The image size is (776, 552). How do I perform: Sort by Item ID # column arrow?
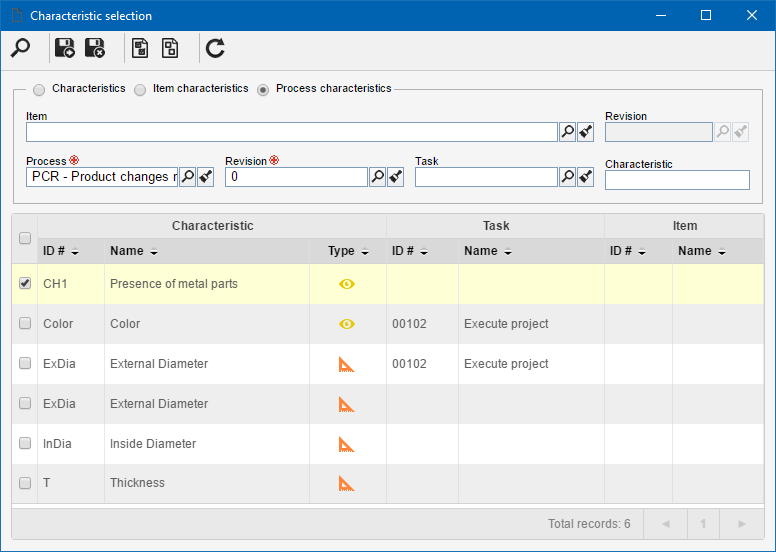pyautogui.click(x=642, y=252)
